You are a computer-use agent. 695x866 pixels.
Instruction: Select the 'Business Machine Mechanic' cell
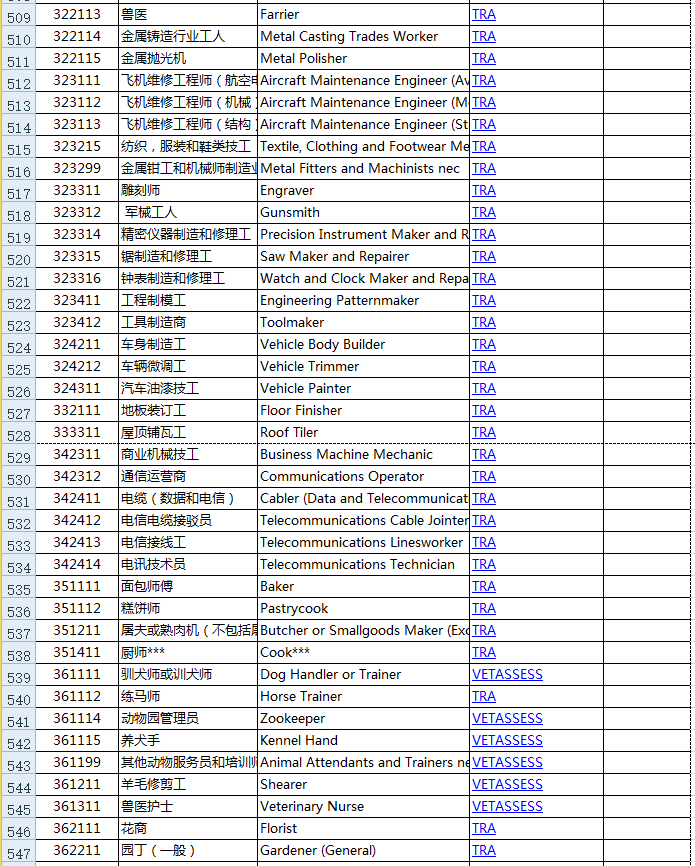click(x=364, y=455)
